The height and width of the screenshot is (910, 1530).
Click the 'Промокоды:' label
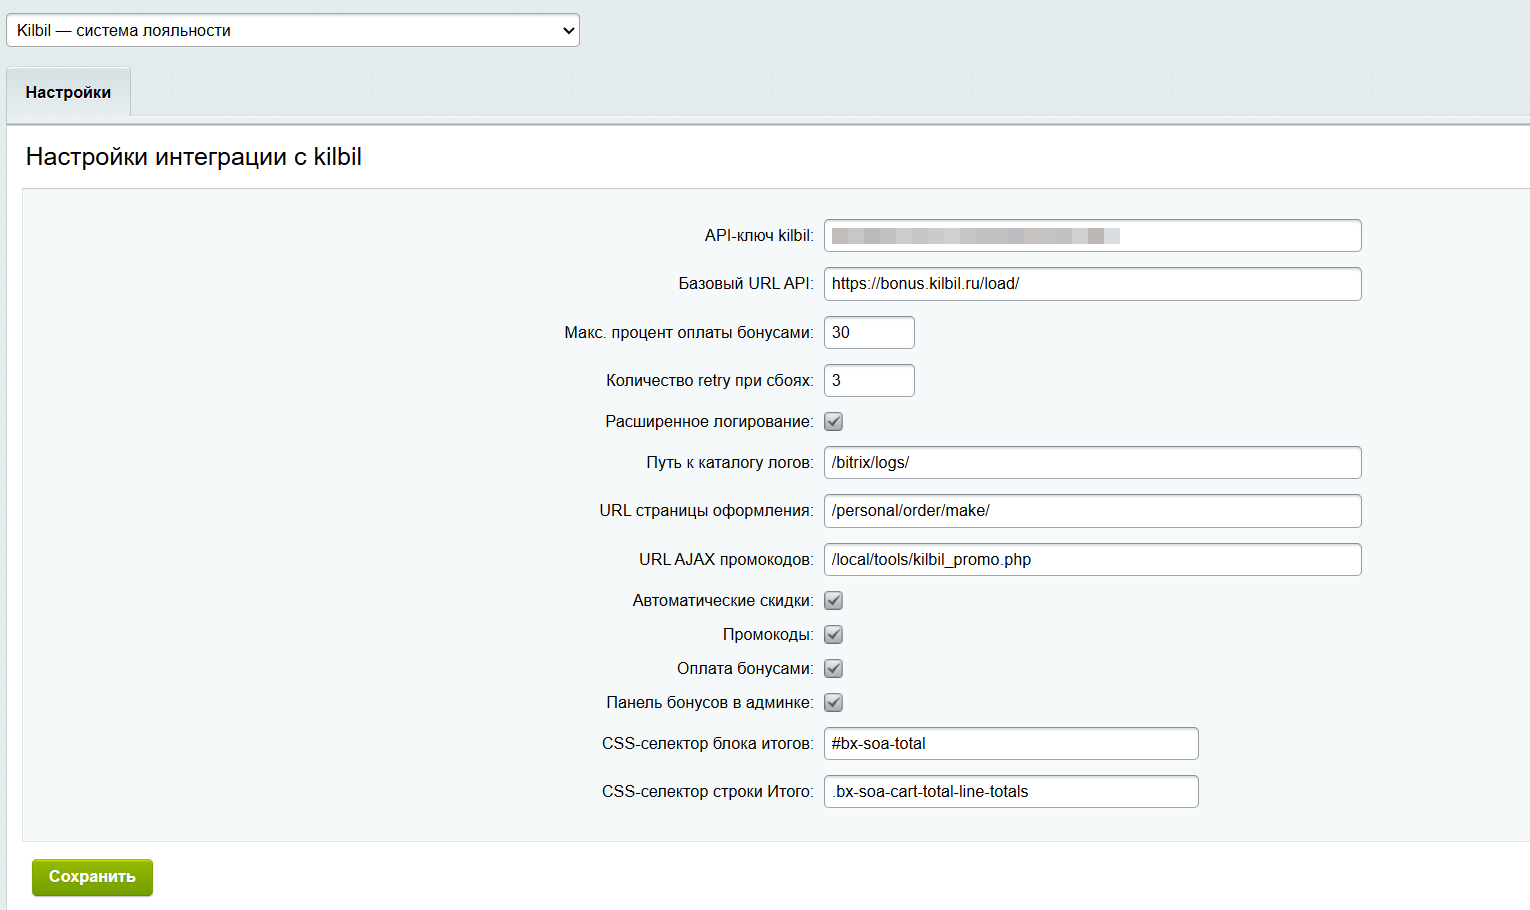tap(768, 635)
